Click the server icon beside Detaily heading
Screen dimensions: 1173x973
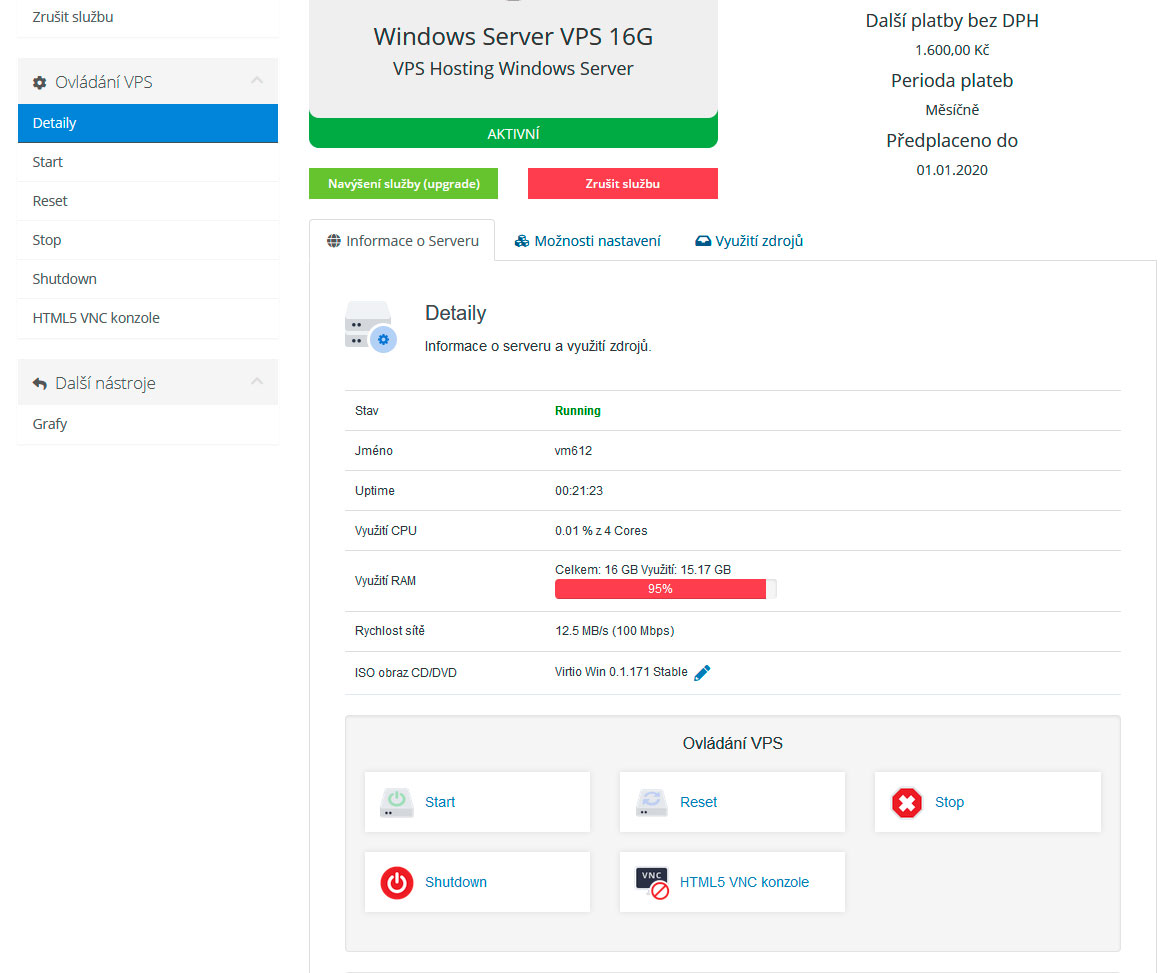click(369, 324)
